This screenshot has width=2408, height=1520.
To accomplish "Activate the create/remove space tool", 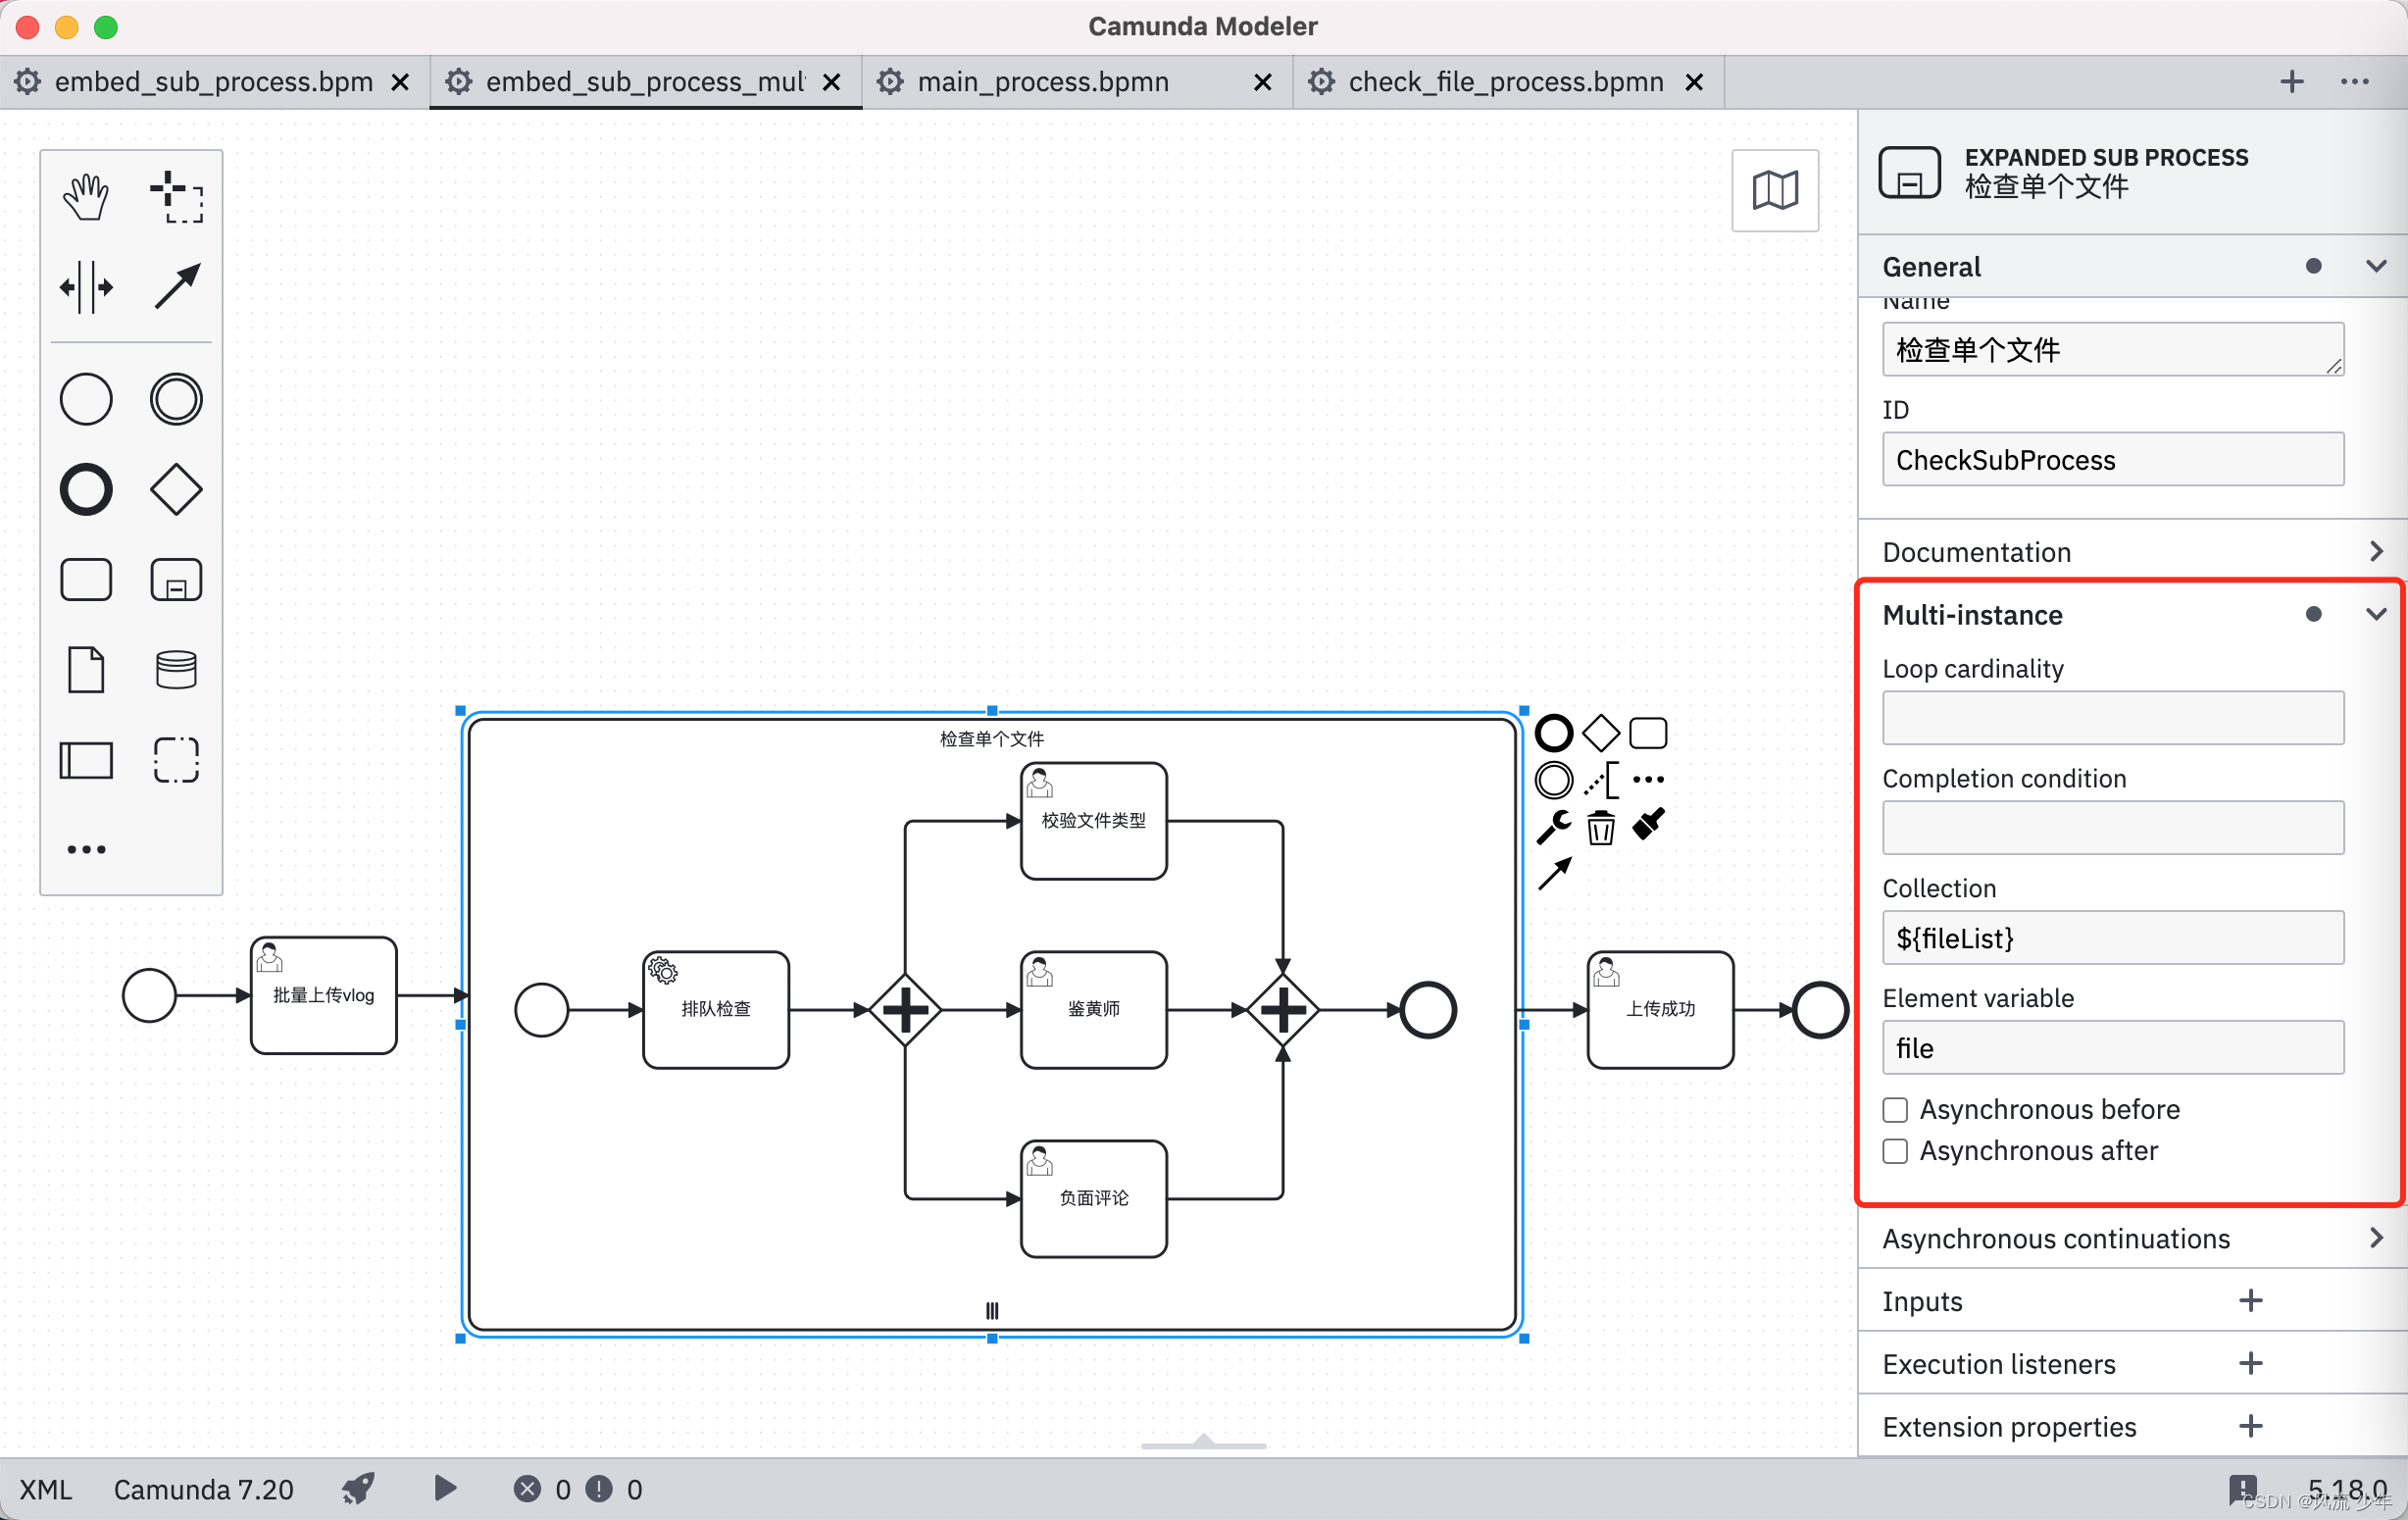I will [86, 287].
